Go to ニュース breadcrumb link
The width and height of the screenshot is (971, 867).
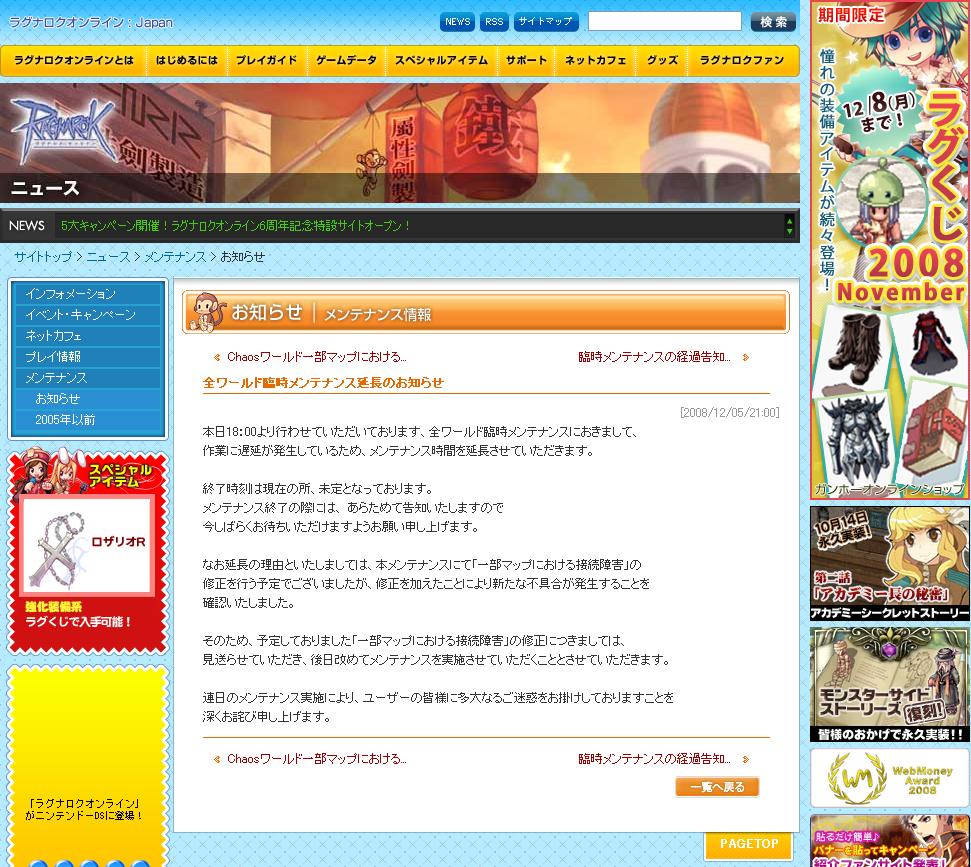coord(108,256)
